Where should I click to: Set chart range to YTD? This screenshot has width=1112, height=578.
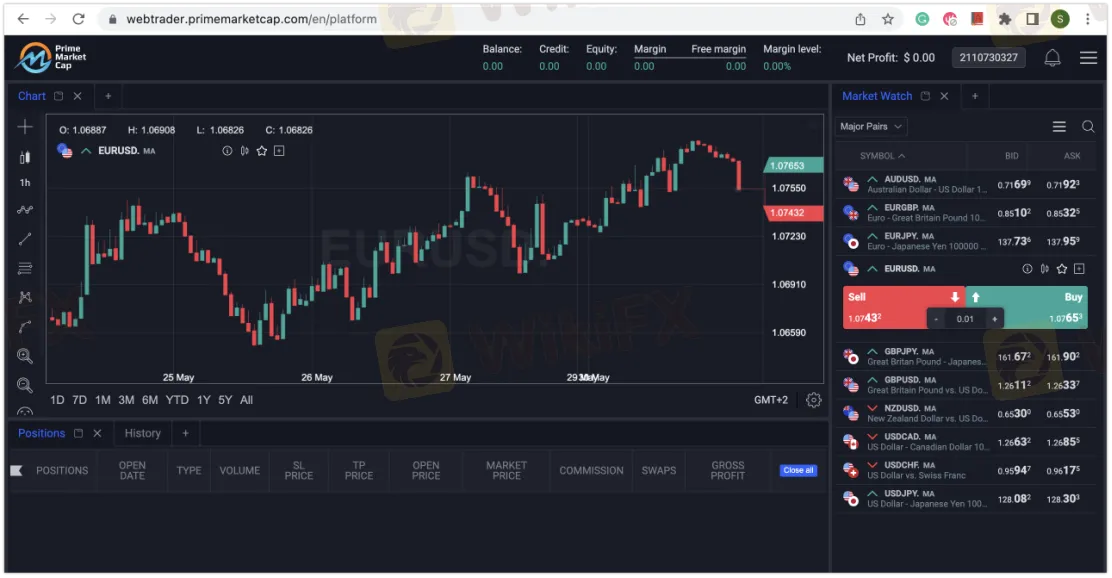click(177, 400)
